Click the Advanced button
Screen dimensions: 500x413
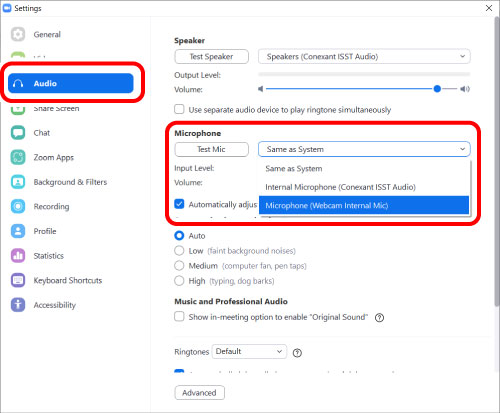pos(199,393)
